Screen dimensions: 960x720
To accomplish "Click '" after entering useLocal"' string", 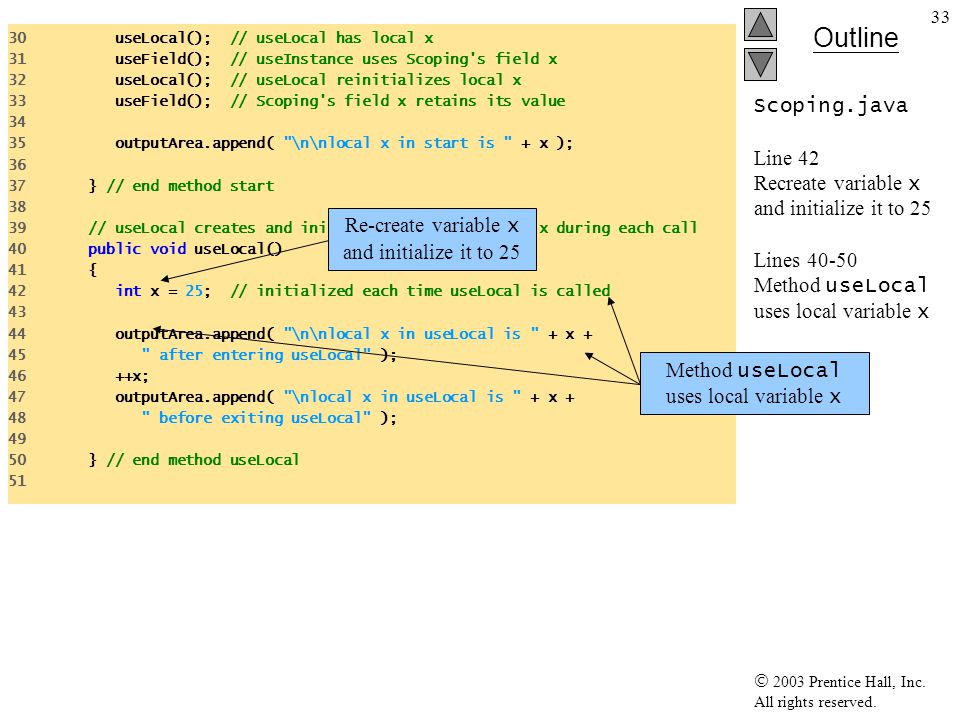I will 256,355.
